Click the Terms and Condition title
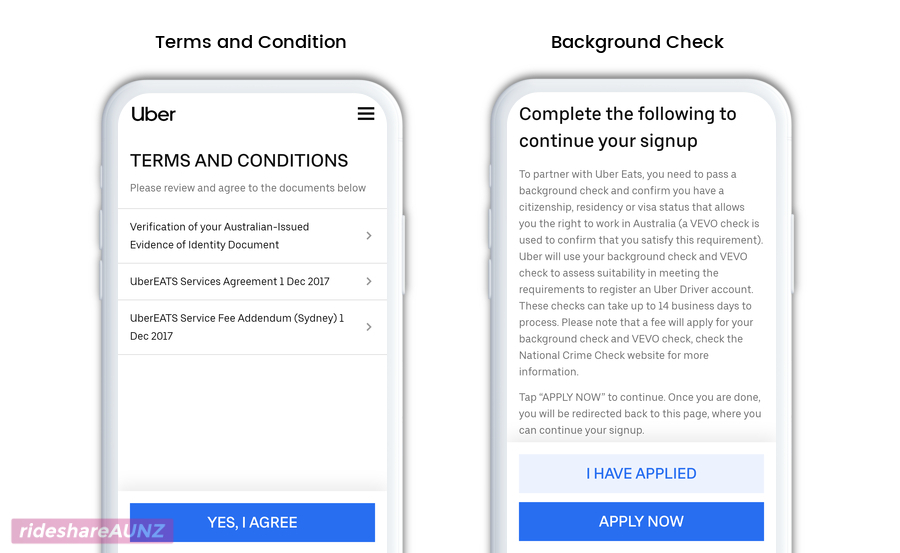900x553 pixels. pyautogui.click(x=251, y=42)
